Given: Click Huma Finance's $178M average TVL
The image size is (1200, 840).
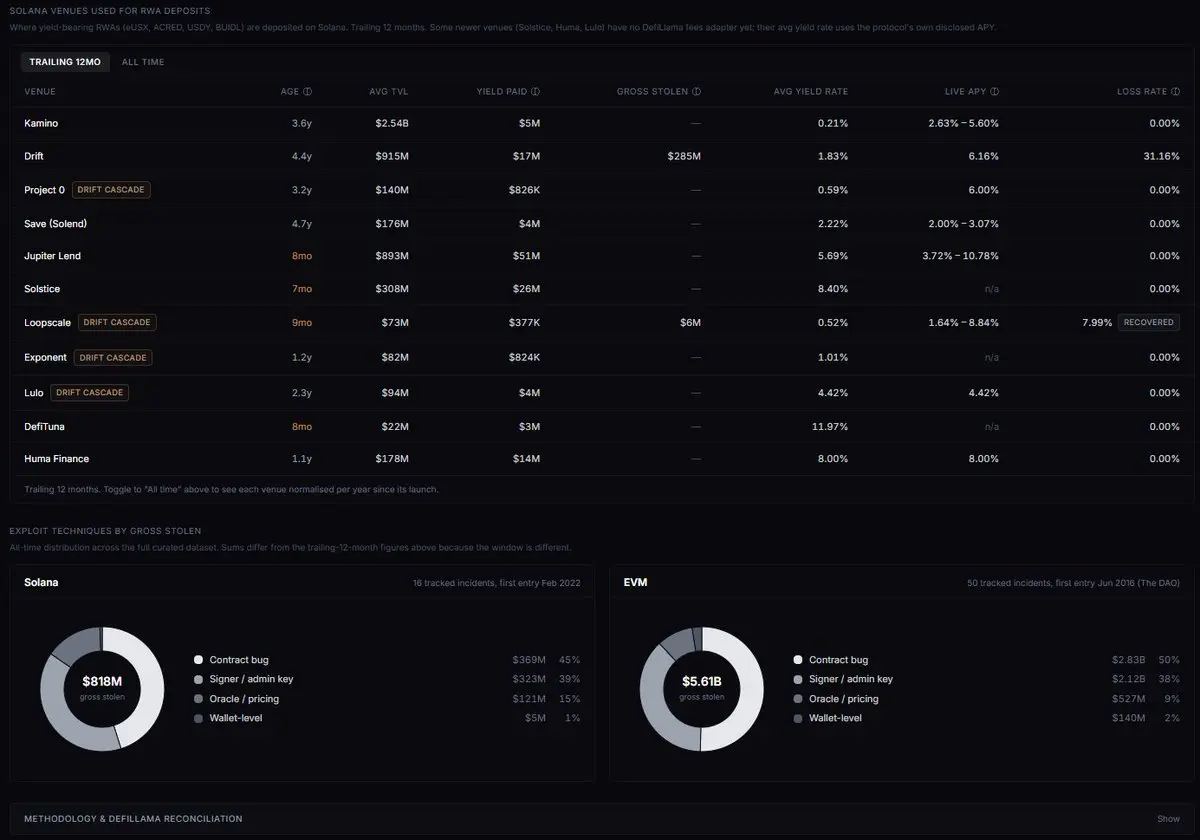Looking at the screenshot, I should tap(392, 459).
